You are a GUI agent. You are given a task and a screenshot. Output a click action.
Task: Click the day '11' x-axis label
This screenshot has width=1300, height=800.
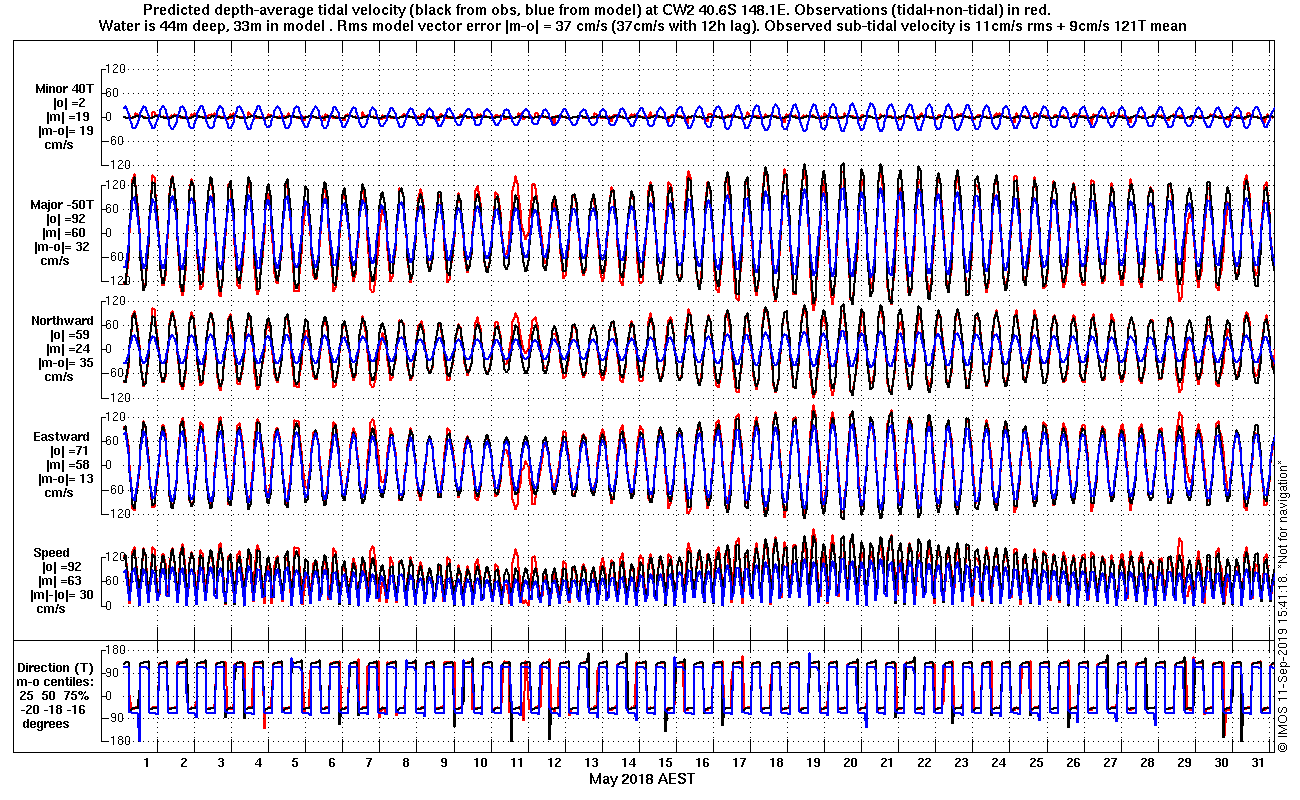[517, 763]
